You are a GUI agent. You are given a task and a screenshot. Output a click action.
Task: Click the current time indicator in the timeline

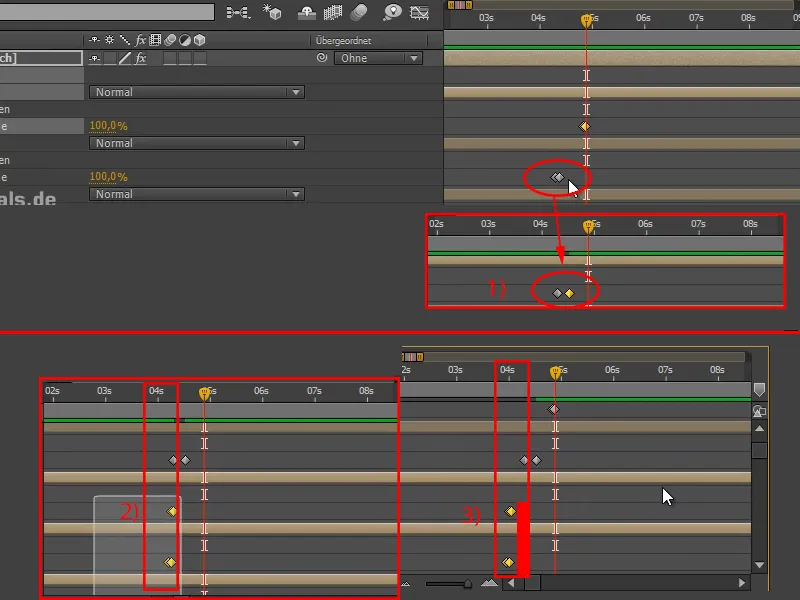pos(585,17)
